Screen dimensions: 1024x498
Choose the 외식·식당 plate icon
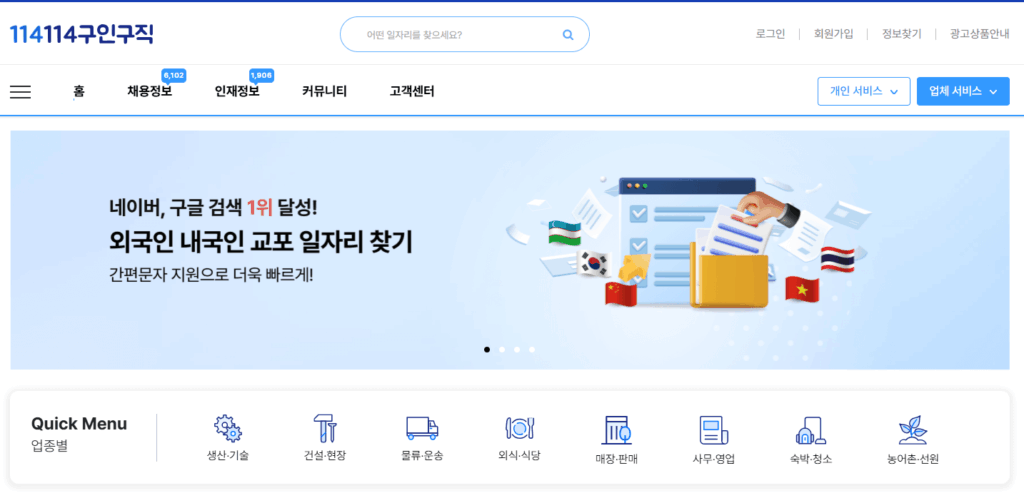tap(520, 428)
